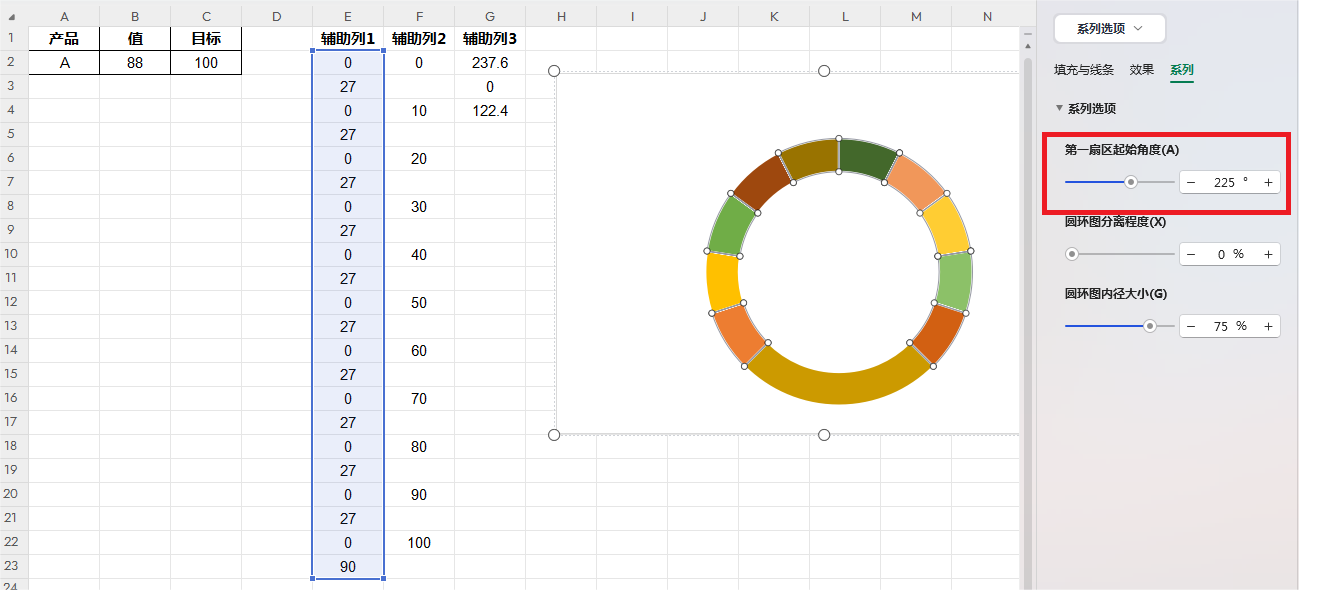The width and height of the screenshot is (1319, 590).
Task: Select row 23 header
Action: 14,567
